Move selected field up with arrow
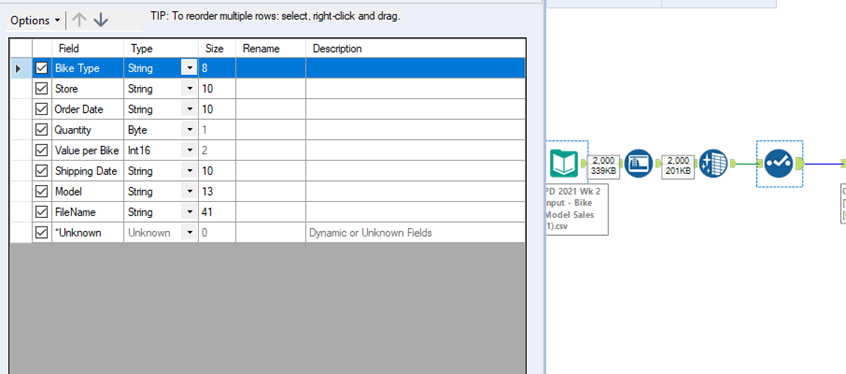This screenshot has width=846, height=374. pos(79,21)
